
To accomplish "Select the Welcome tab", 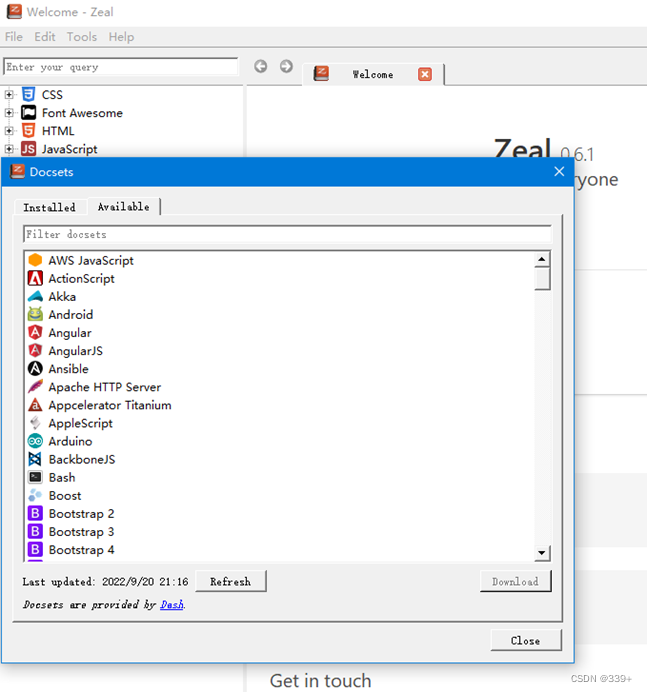I will [x=373, y=75].
